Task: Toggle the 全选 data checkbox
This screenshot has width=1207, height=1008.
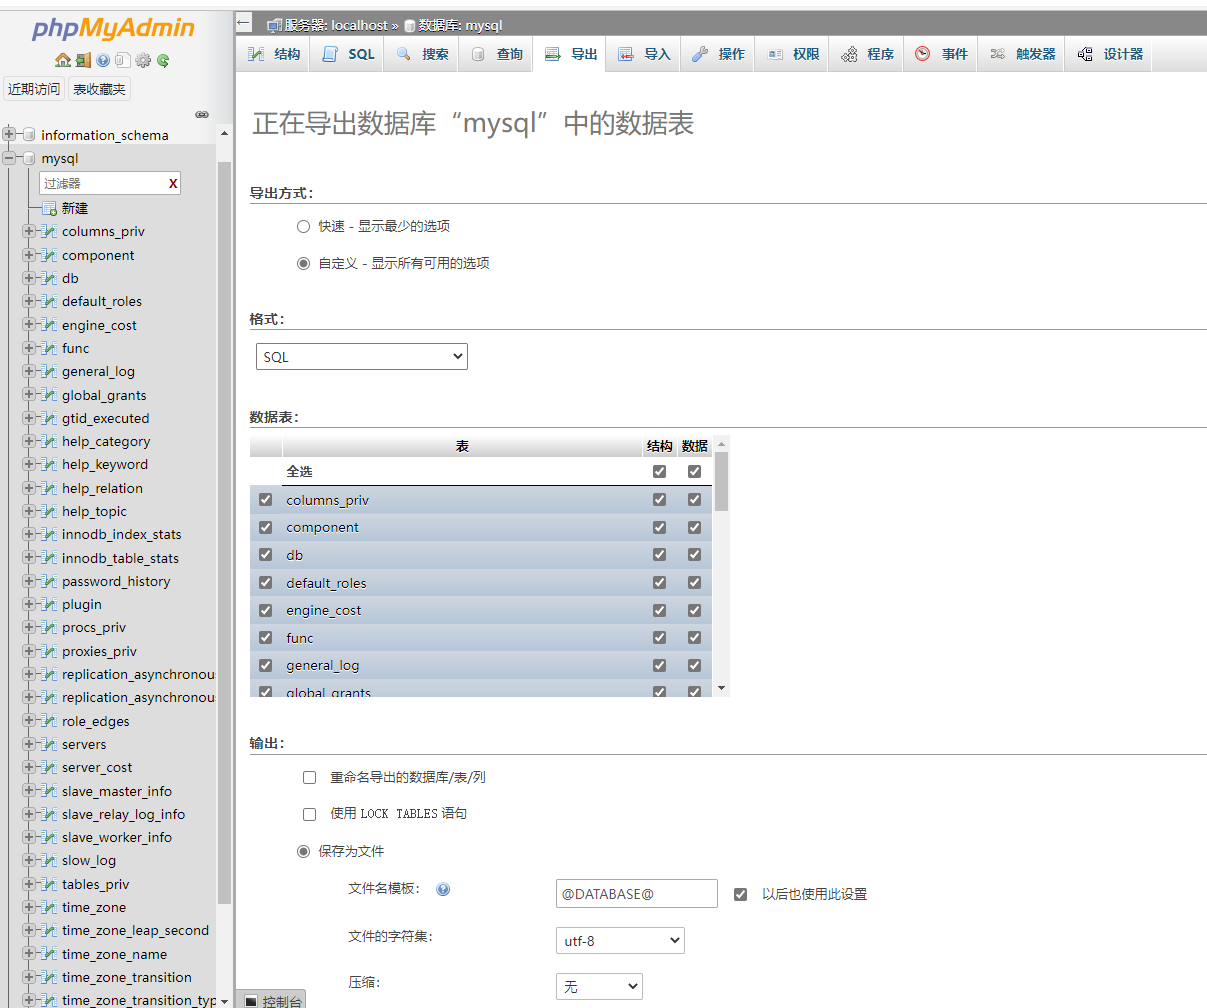Action: [694, 471]
